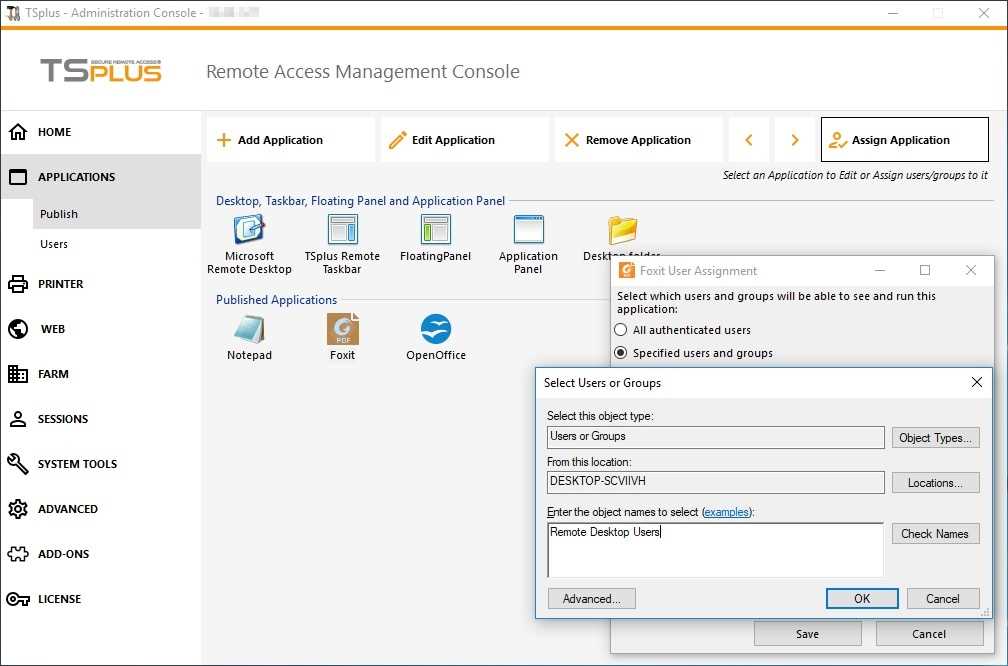Screen dimensions: 1008x666
Task: Choose Specified users and groups option
Action: tap(621, 353)
